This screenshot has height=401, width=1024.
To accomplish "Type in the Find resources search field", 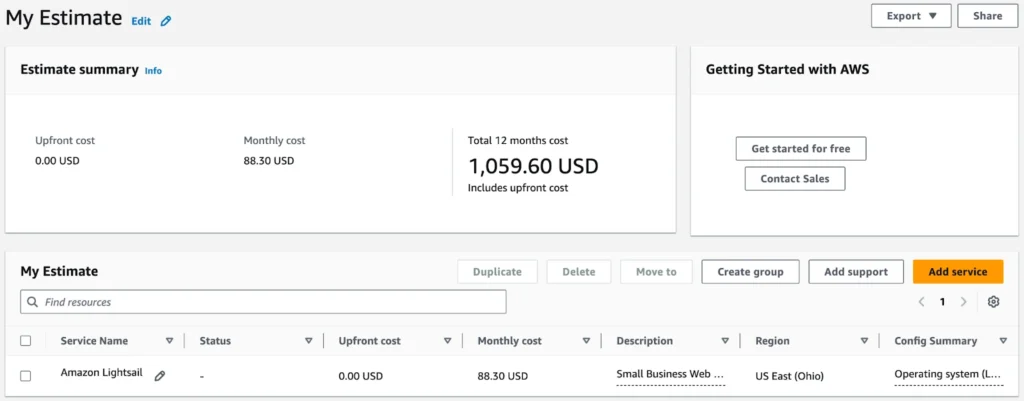I will click(x=270, y=302).
